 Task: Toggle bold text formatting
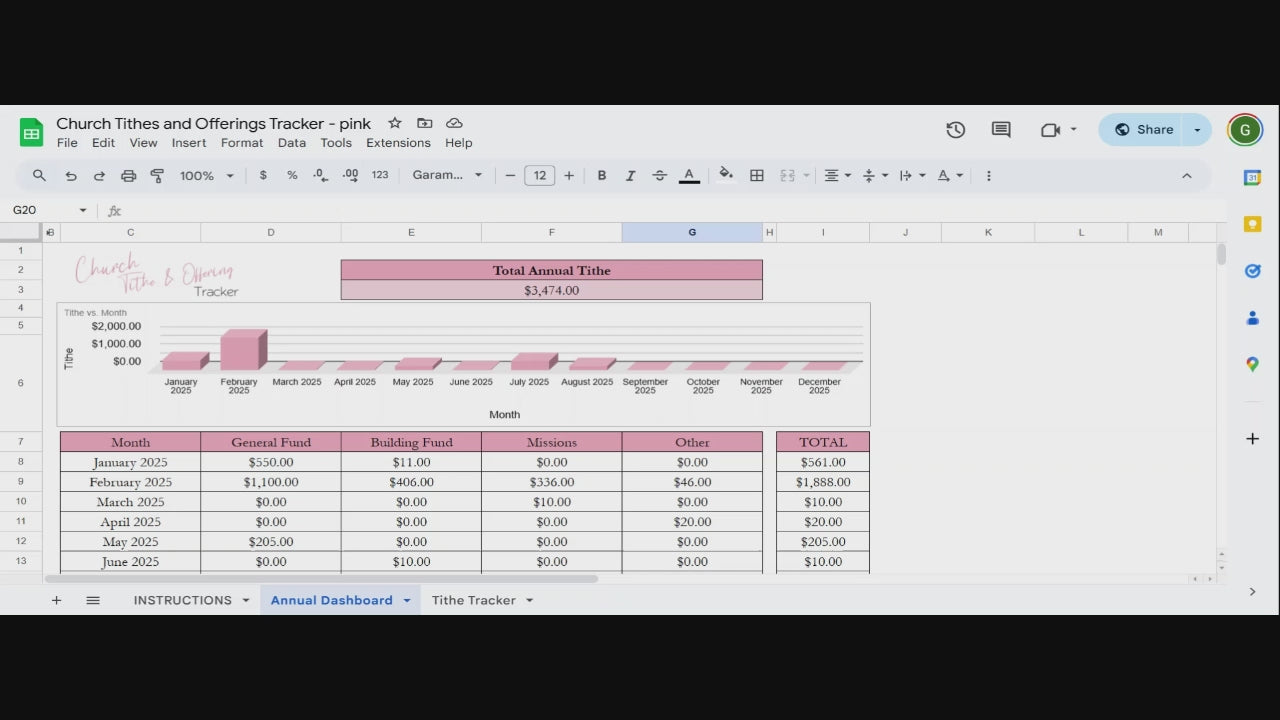click(601, 176)
